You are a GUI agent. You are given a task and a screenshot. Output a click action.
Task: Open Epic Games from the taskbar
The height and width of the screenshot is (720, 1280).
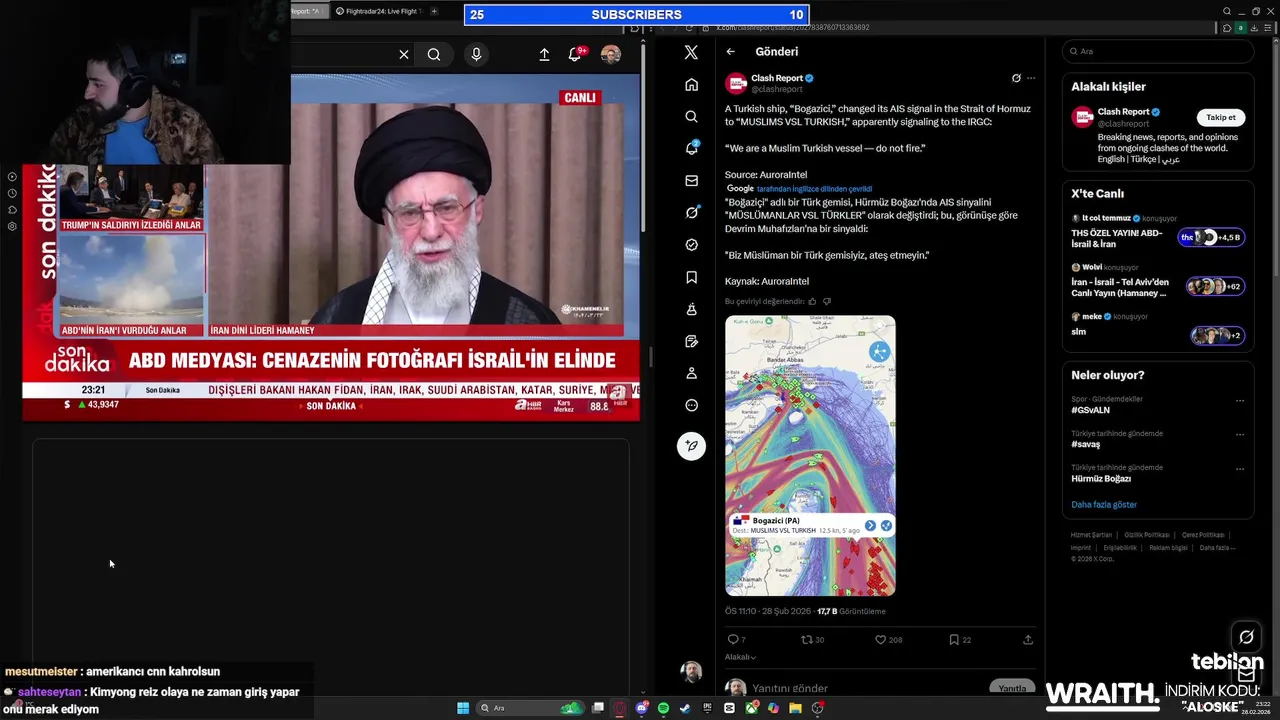(x=707, y=708)
